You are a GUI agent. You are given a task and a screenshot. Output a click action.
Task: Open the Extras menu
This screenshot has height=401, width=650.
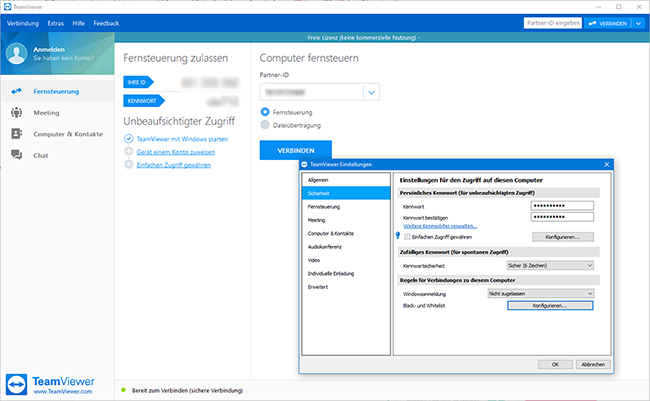point(56,21)
